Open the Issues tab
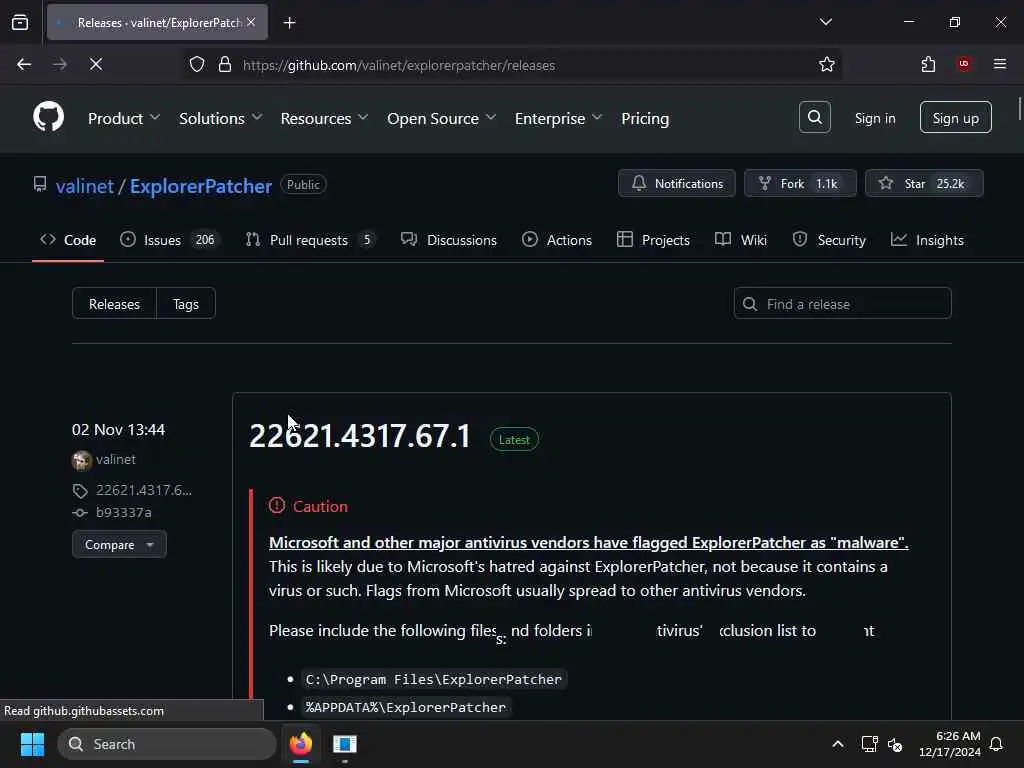The image size is (1024, 768). [x=169, y=240]
